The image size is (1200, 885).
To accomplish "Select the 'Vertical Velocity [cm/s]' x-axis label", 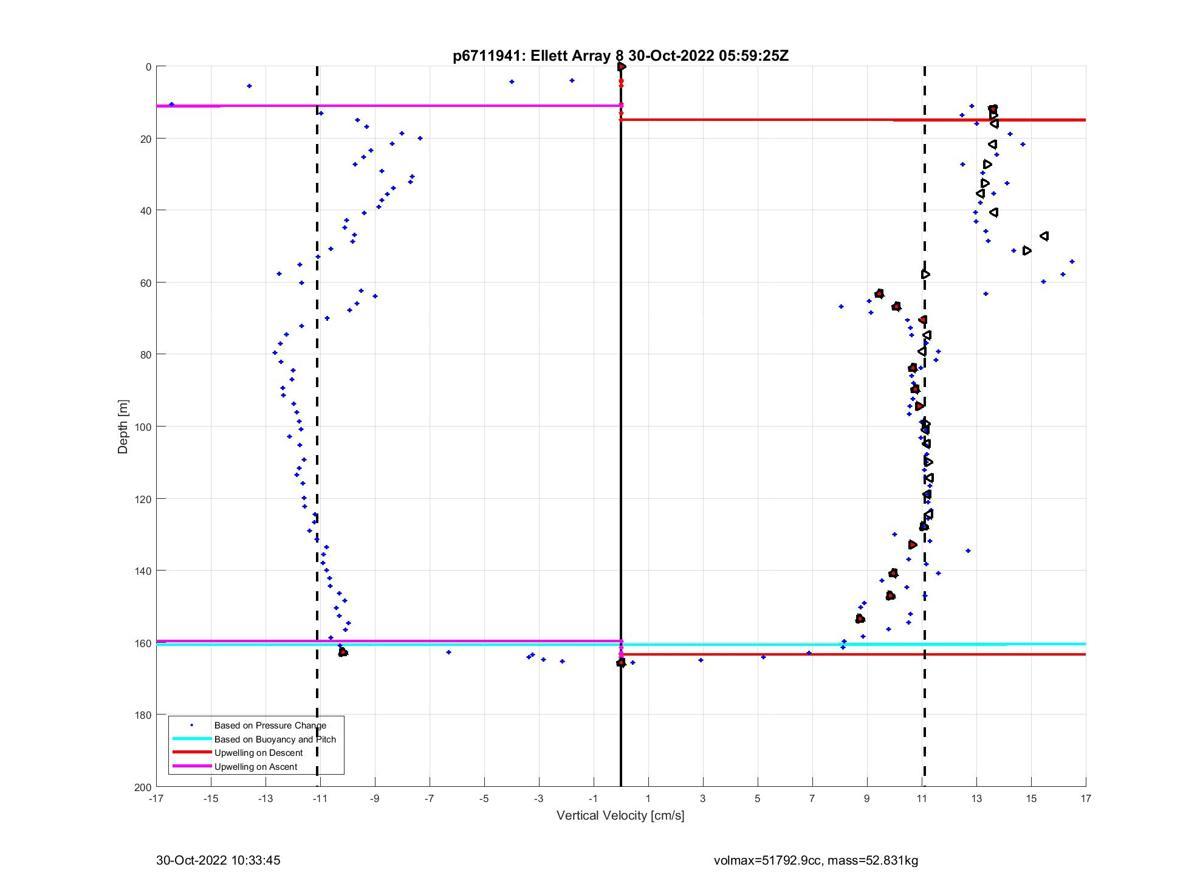I will click(620, 815).
